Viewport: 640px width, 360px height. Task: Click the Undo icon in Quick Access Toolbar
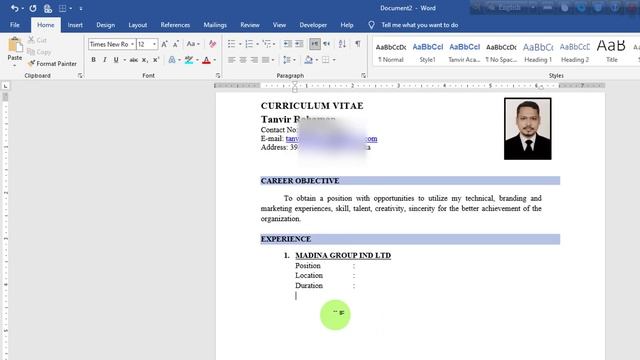tap(14, 8)
